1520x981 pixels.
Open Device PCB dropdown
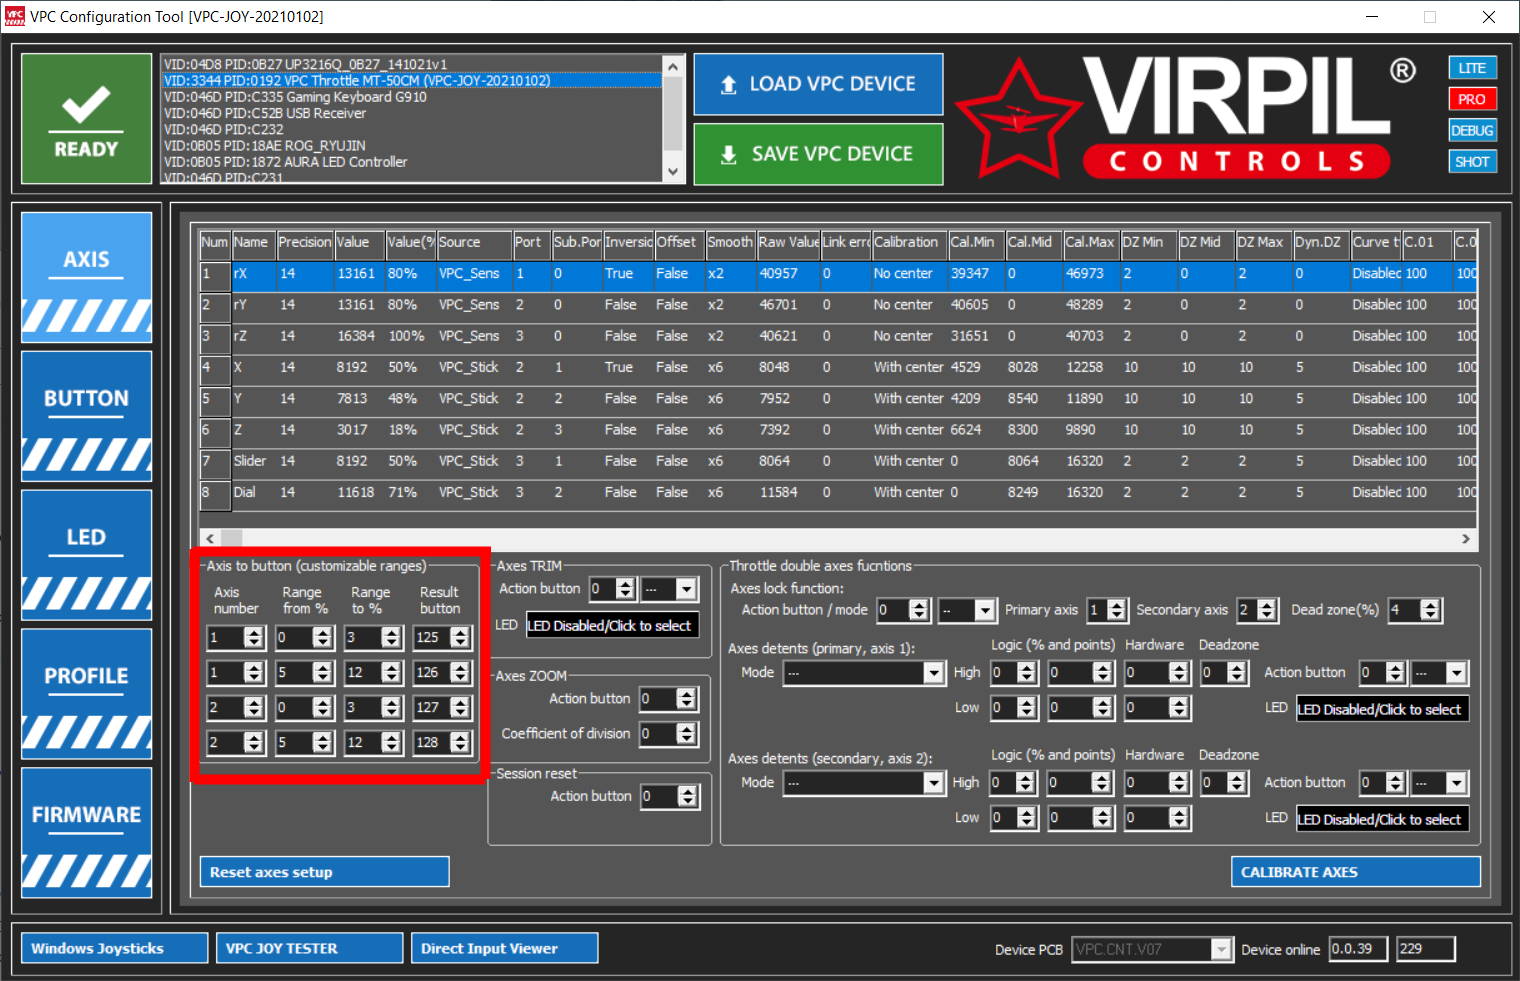pos(1221,949)
